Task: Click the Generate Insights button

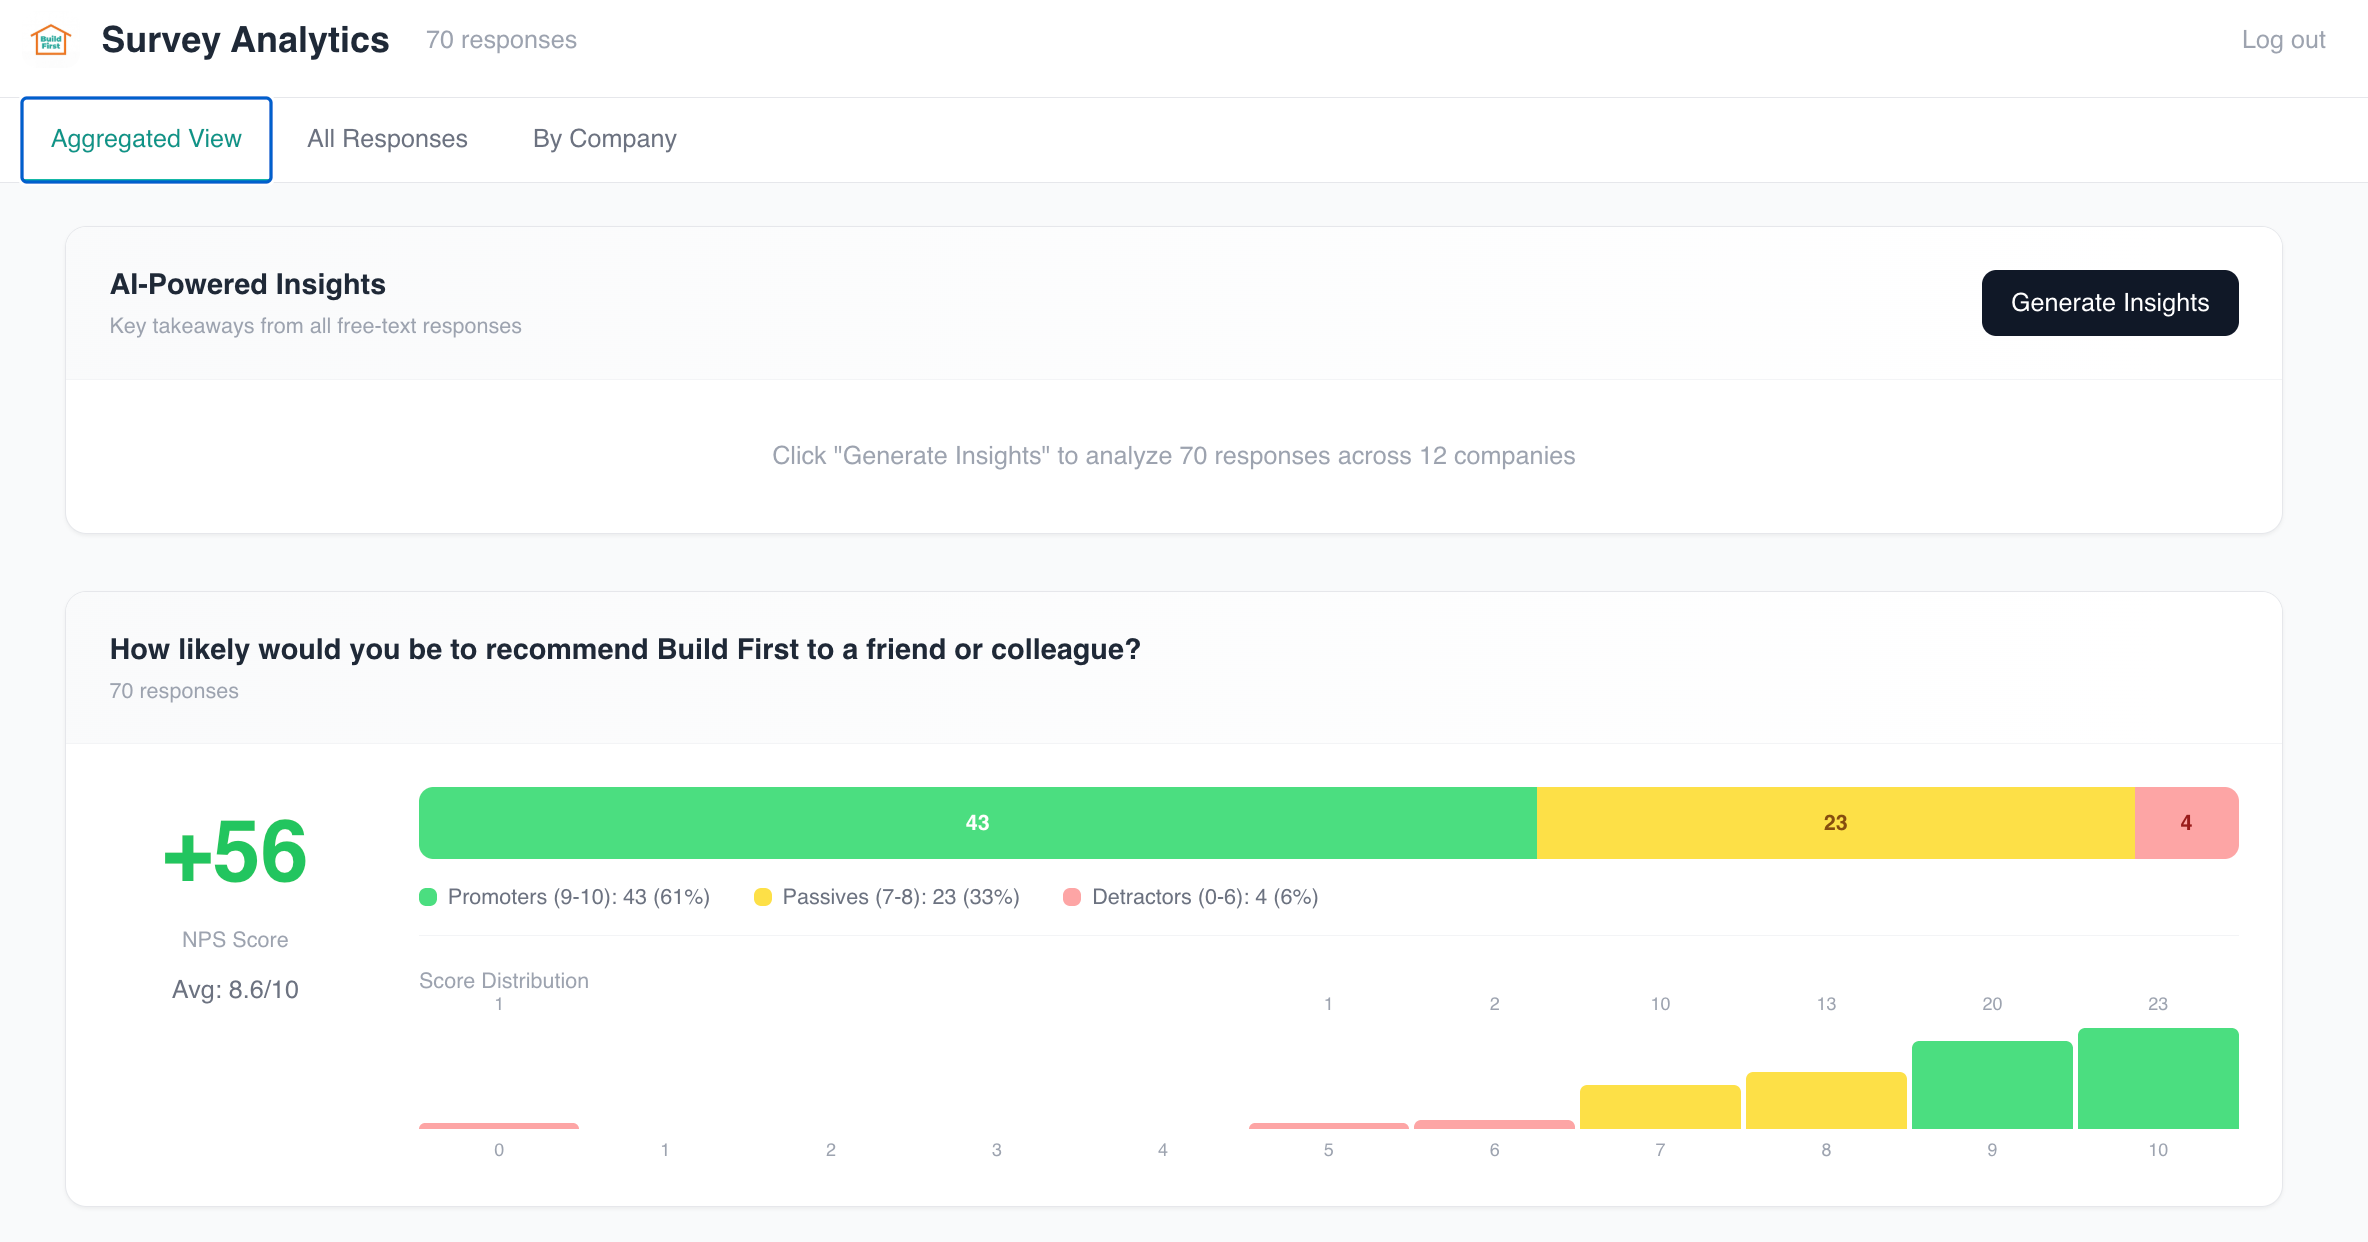Action: coord(2110,303)
